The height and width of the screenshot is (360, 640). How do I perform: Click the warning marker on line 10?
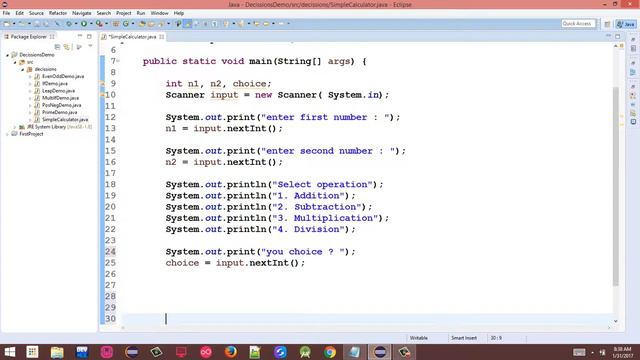[x=102, y=95]
